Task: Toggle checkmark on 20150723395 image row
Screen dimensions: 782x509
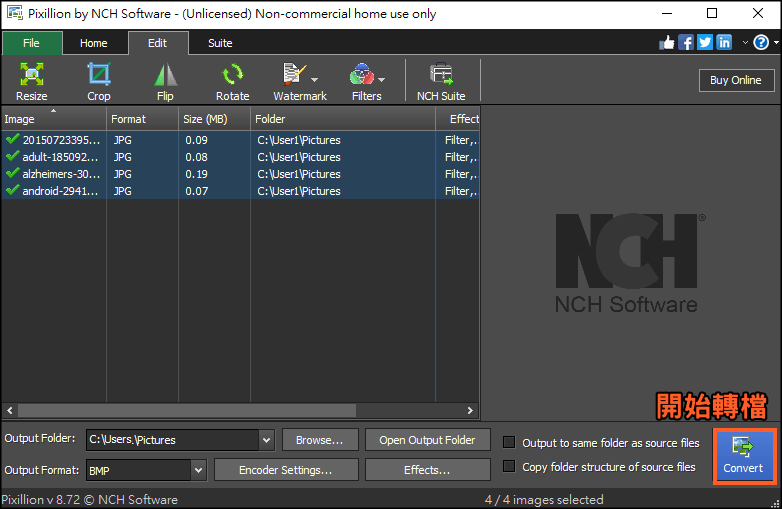Action: (x=12, y=140)
